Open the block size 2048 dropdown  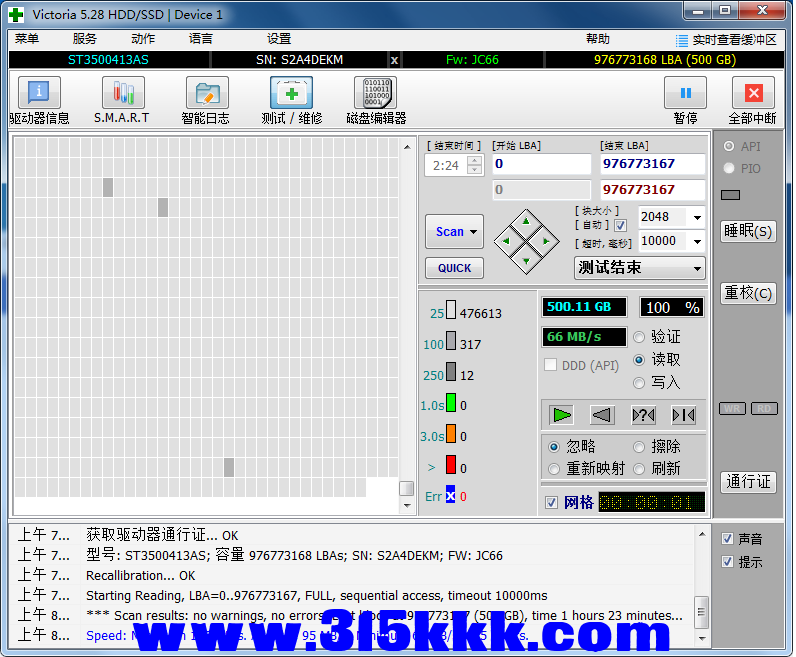click(698, 217)
